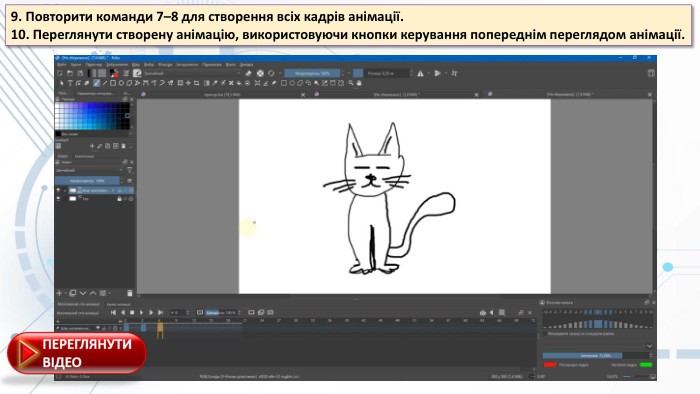Delete the selected layer with trash icon
The width and height of the screenshot is (700, 394).
click(x=129, y=293)
